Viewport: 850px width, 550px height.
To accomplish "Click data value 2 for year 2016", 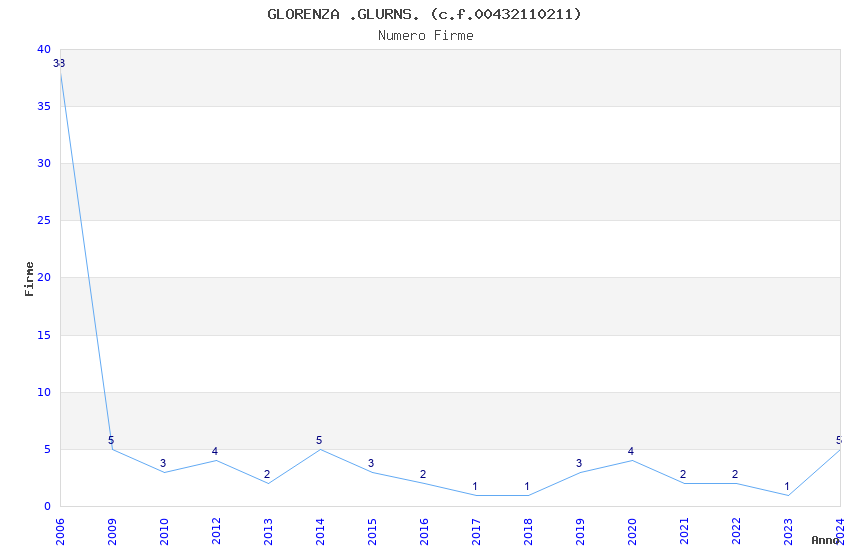I will coord(423,474).
